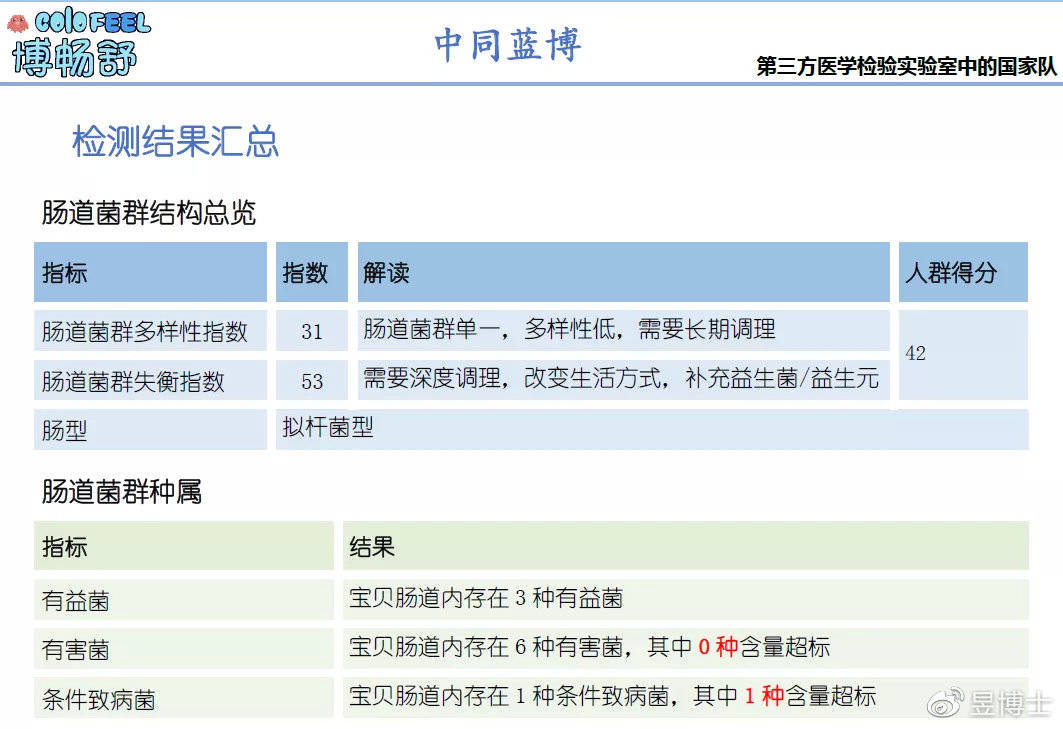This screenshot has width=1063, height=729.
Task: Select the 肠道菌群单一，多样性低 interpretation cell
Action: pos(624,330)
